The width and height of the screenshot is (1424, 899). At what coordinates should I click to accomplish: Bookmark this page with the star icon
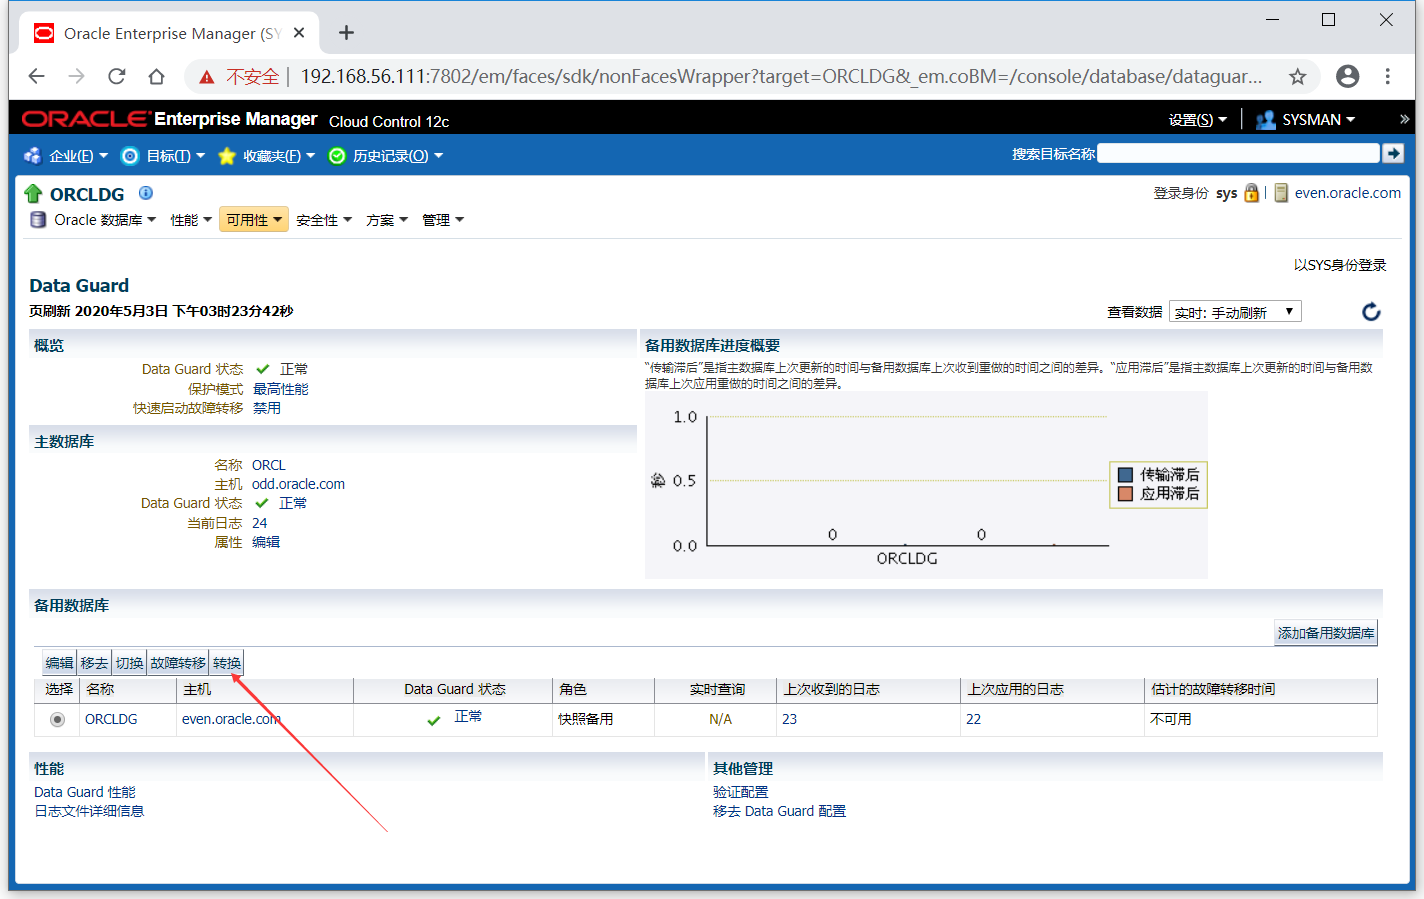coord(1297,77)
